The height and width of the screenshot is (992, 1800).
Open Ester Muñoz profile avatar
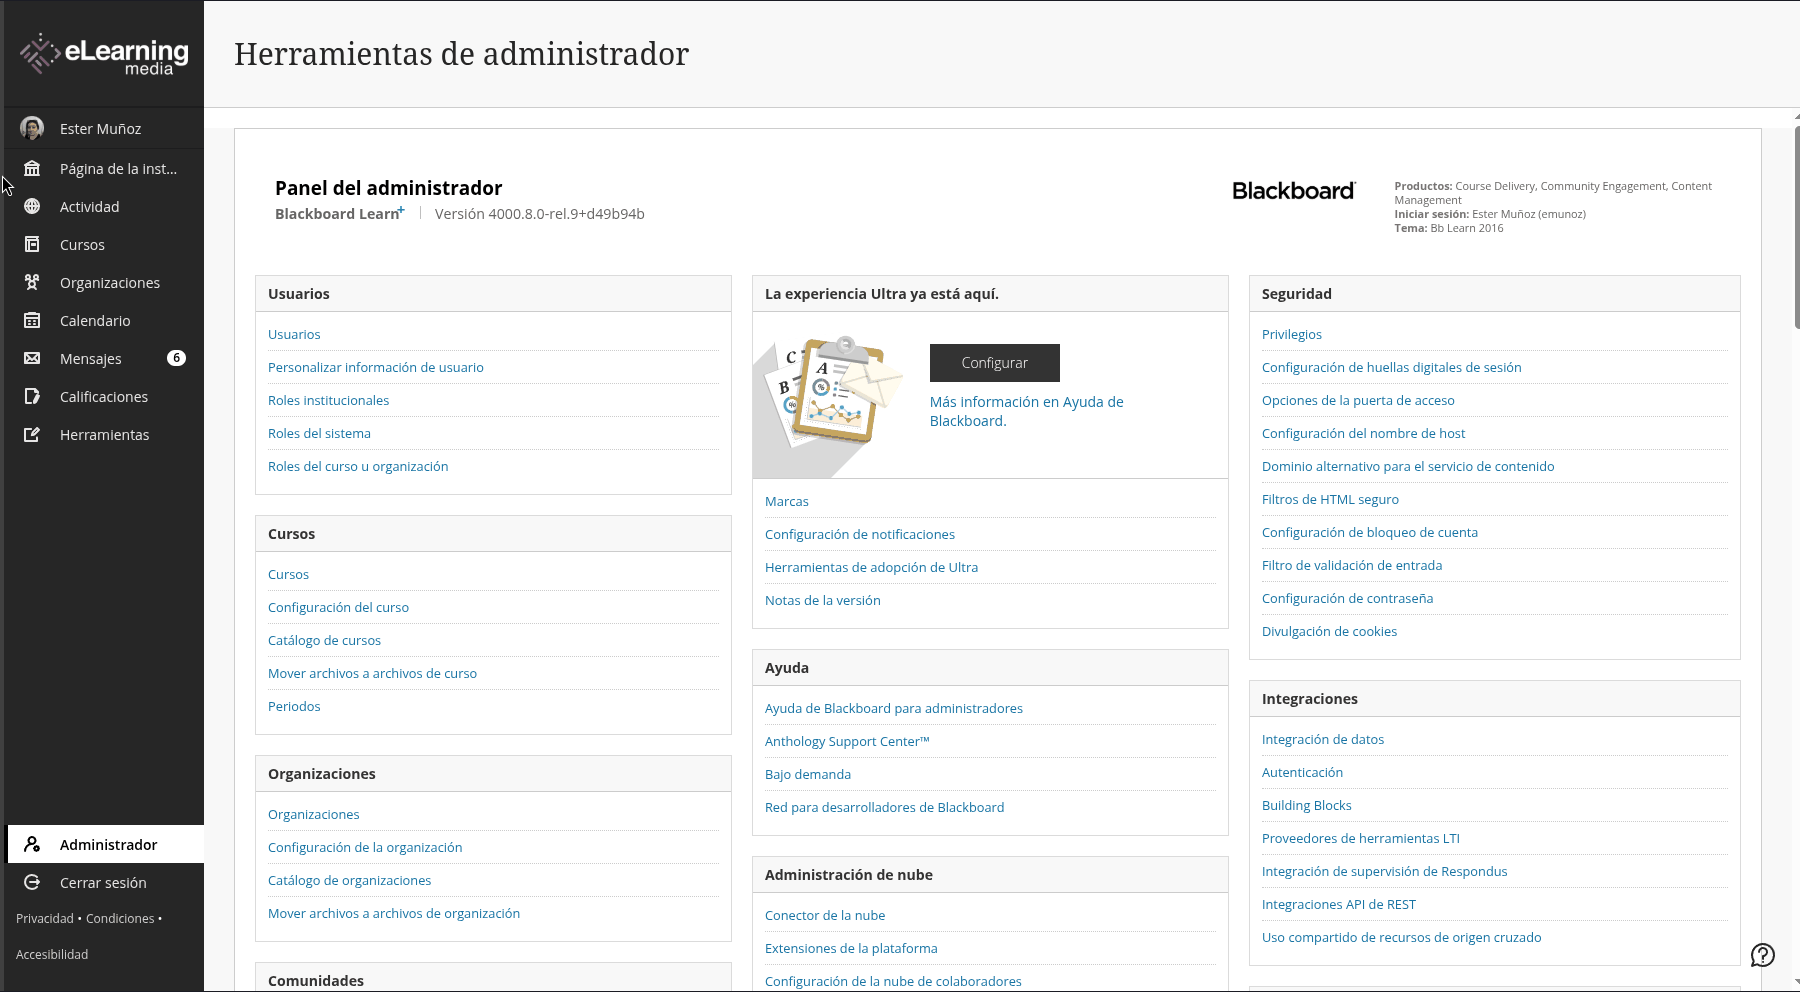tap(32, 128)
